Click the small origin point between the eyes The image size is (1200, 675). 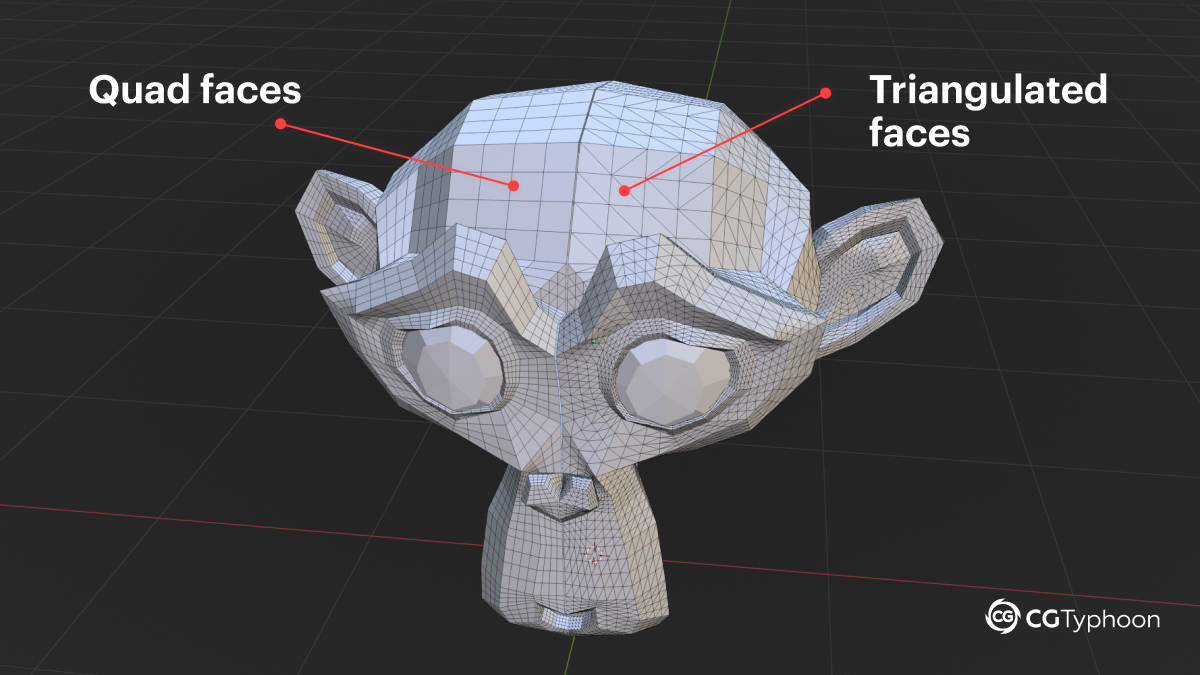click(x=594, y=341)
